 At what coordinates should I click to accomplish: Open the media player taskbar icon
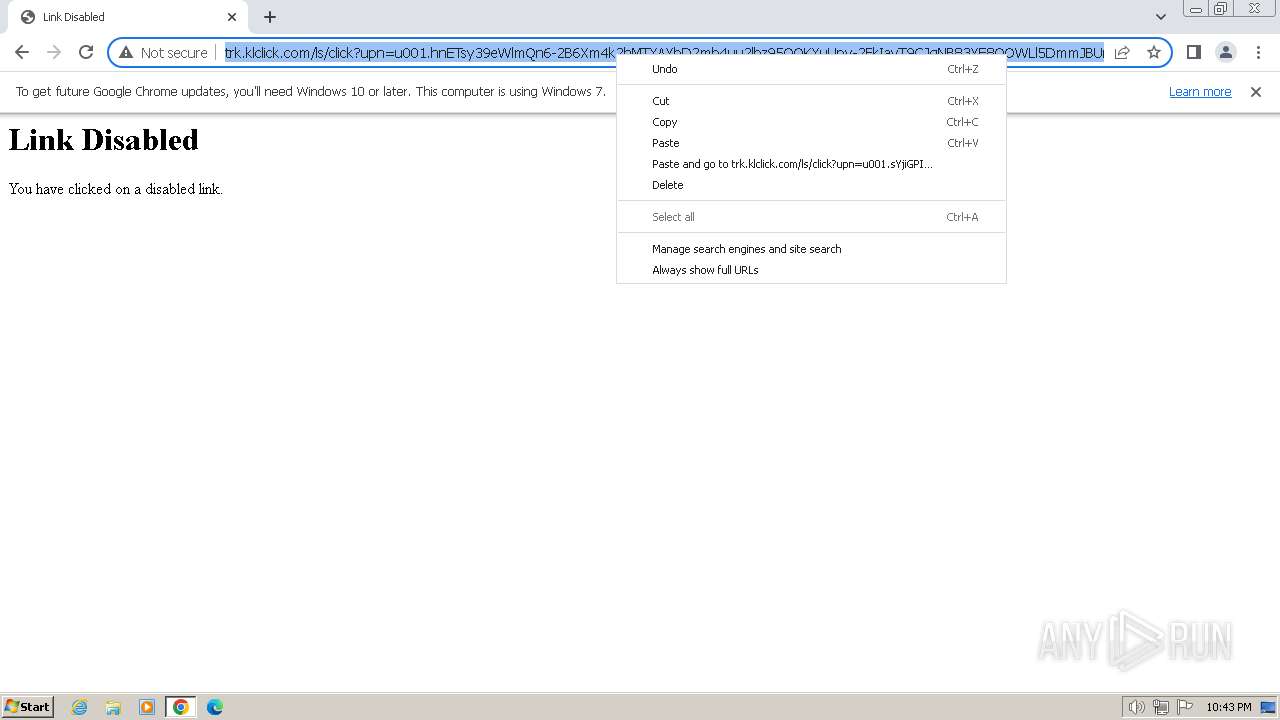click(147, 707)
